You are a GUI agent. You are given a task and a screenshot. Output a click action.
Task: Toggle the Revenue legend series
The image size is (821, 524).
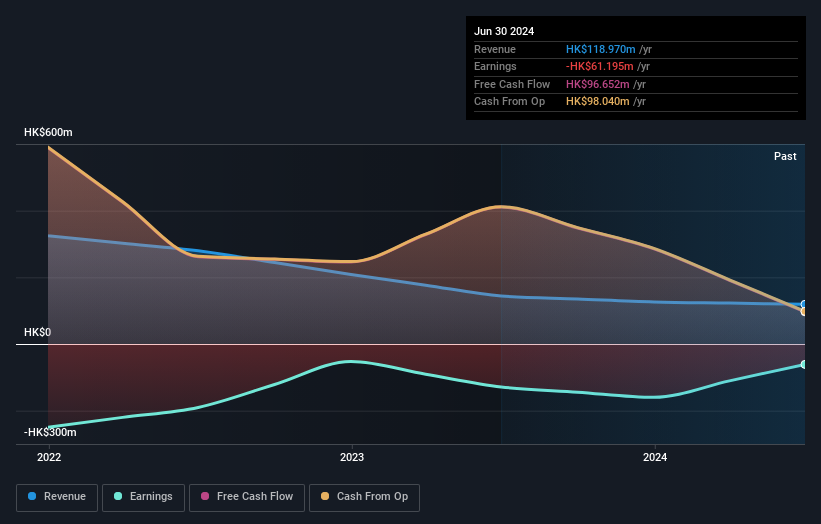click(57, 497)
